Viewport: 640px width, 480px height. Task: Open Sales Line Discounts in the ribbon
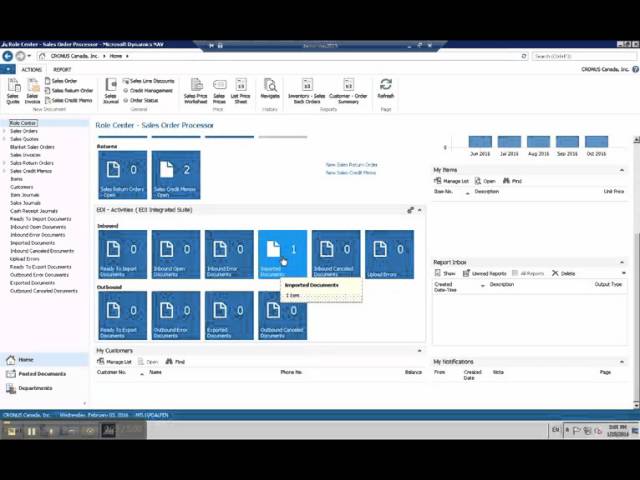[149, 81]
